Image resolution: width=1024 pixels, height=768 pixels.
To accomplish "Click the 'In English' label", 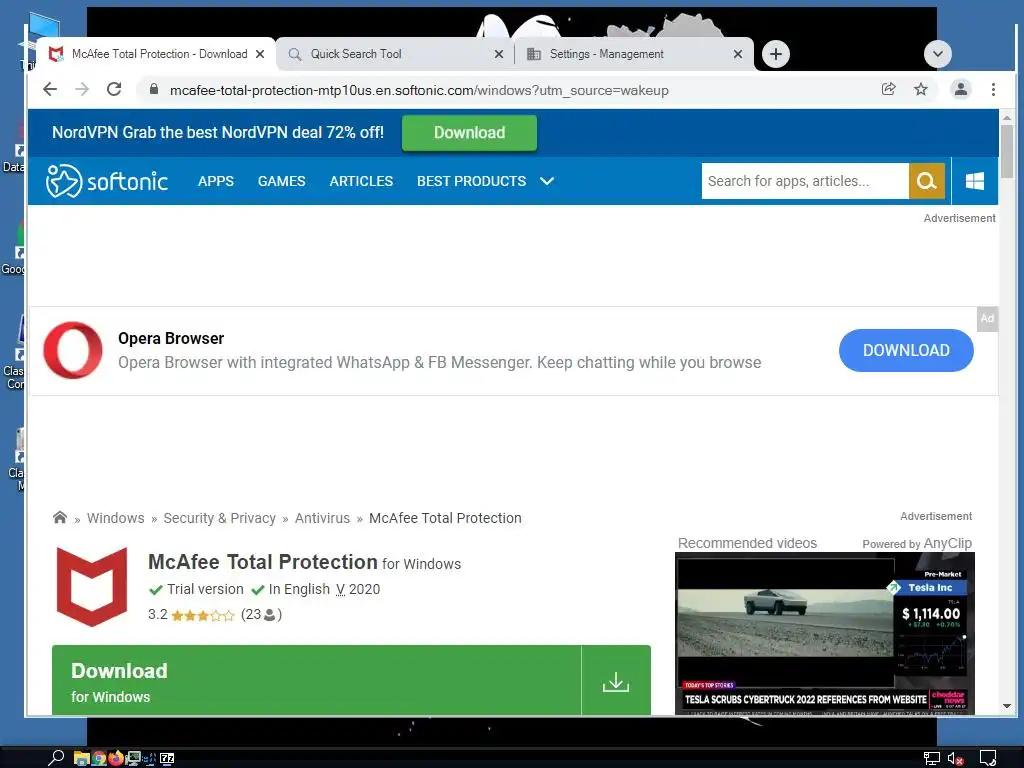I will coord(299,589).
